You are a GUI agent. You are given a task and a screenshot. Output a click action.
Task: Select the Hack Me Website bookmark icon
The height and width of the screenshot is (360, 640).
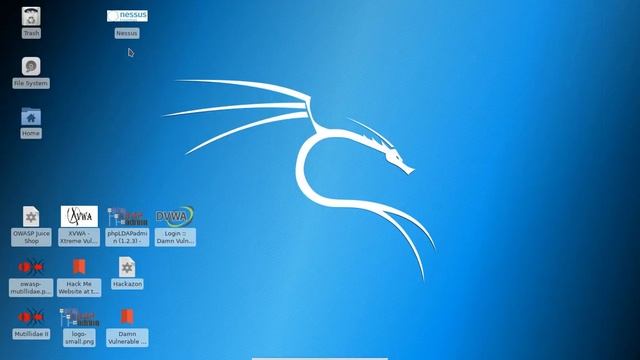pyautogui.click(x=79, y=267)
